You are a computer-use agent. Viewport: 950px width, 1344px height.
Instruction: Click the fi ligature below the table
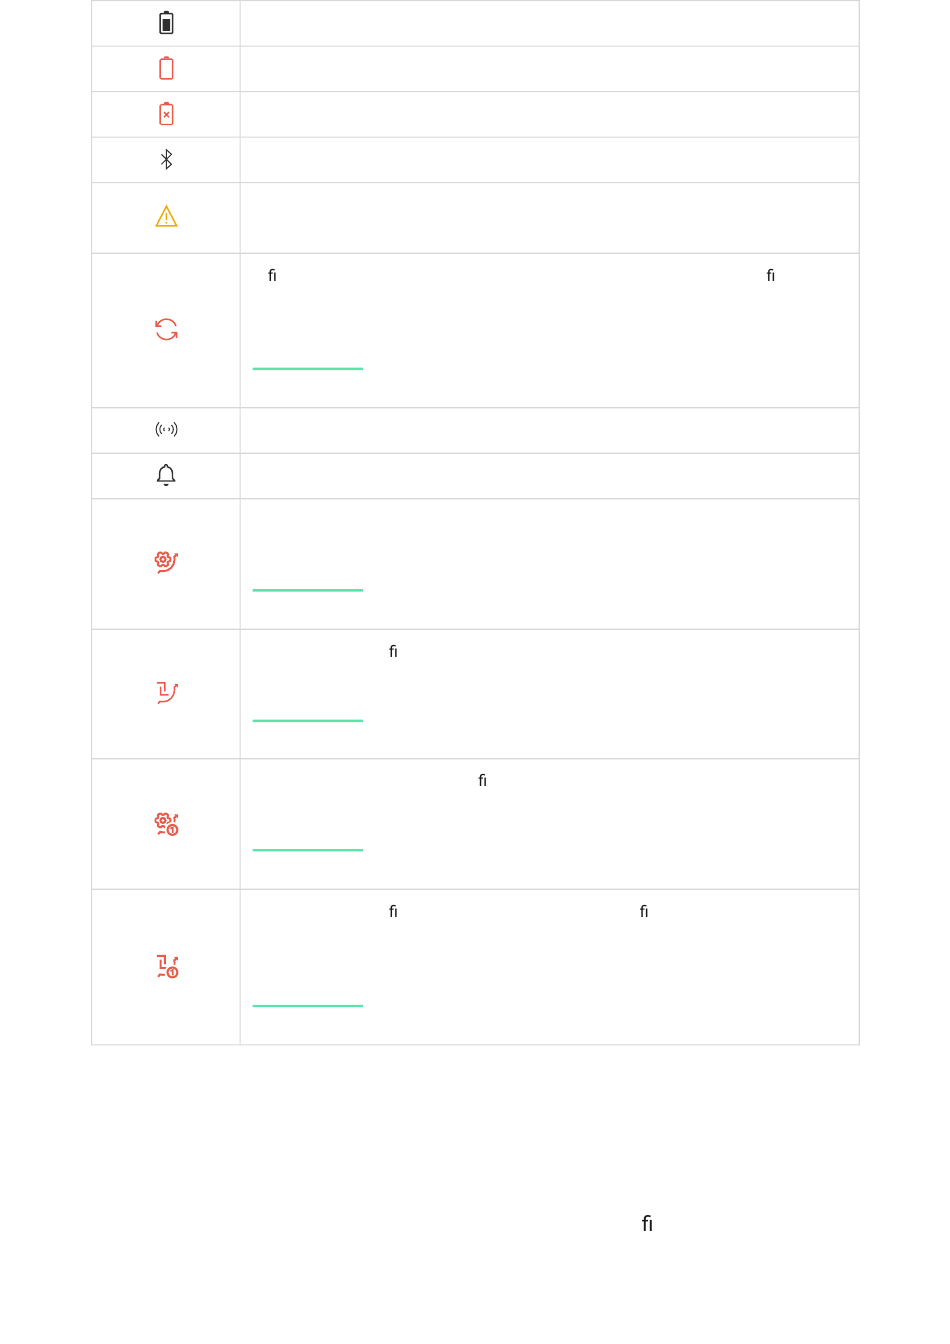pos(647,1224)
